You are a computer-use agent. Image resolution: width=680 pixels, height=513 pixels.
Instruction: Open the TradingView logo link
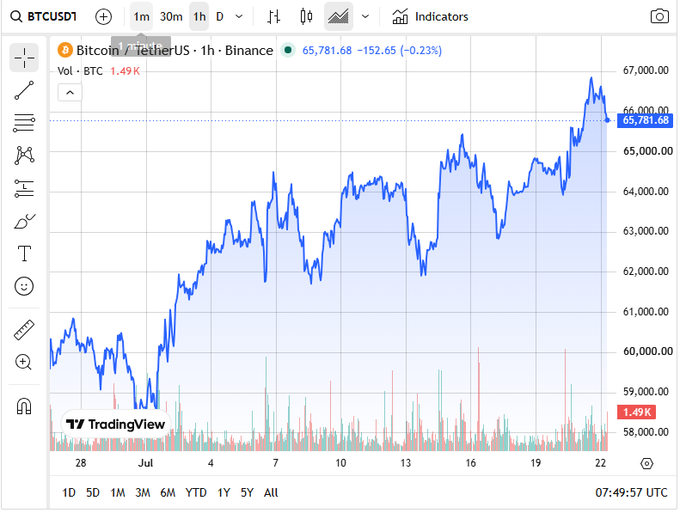pos(116,424)
